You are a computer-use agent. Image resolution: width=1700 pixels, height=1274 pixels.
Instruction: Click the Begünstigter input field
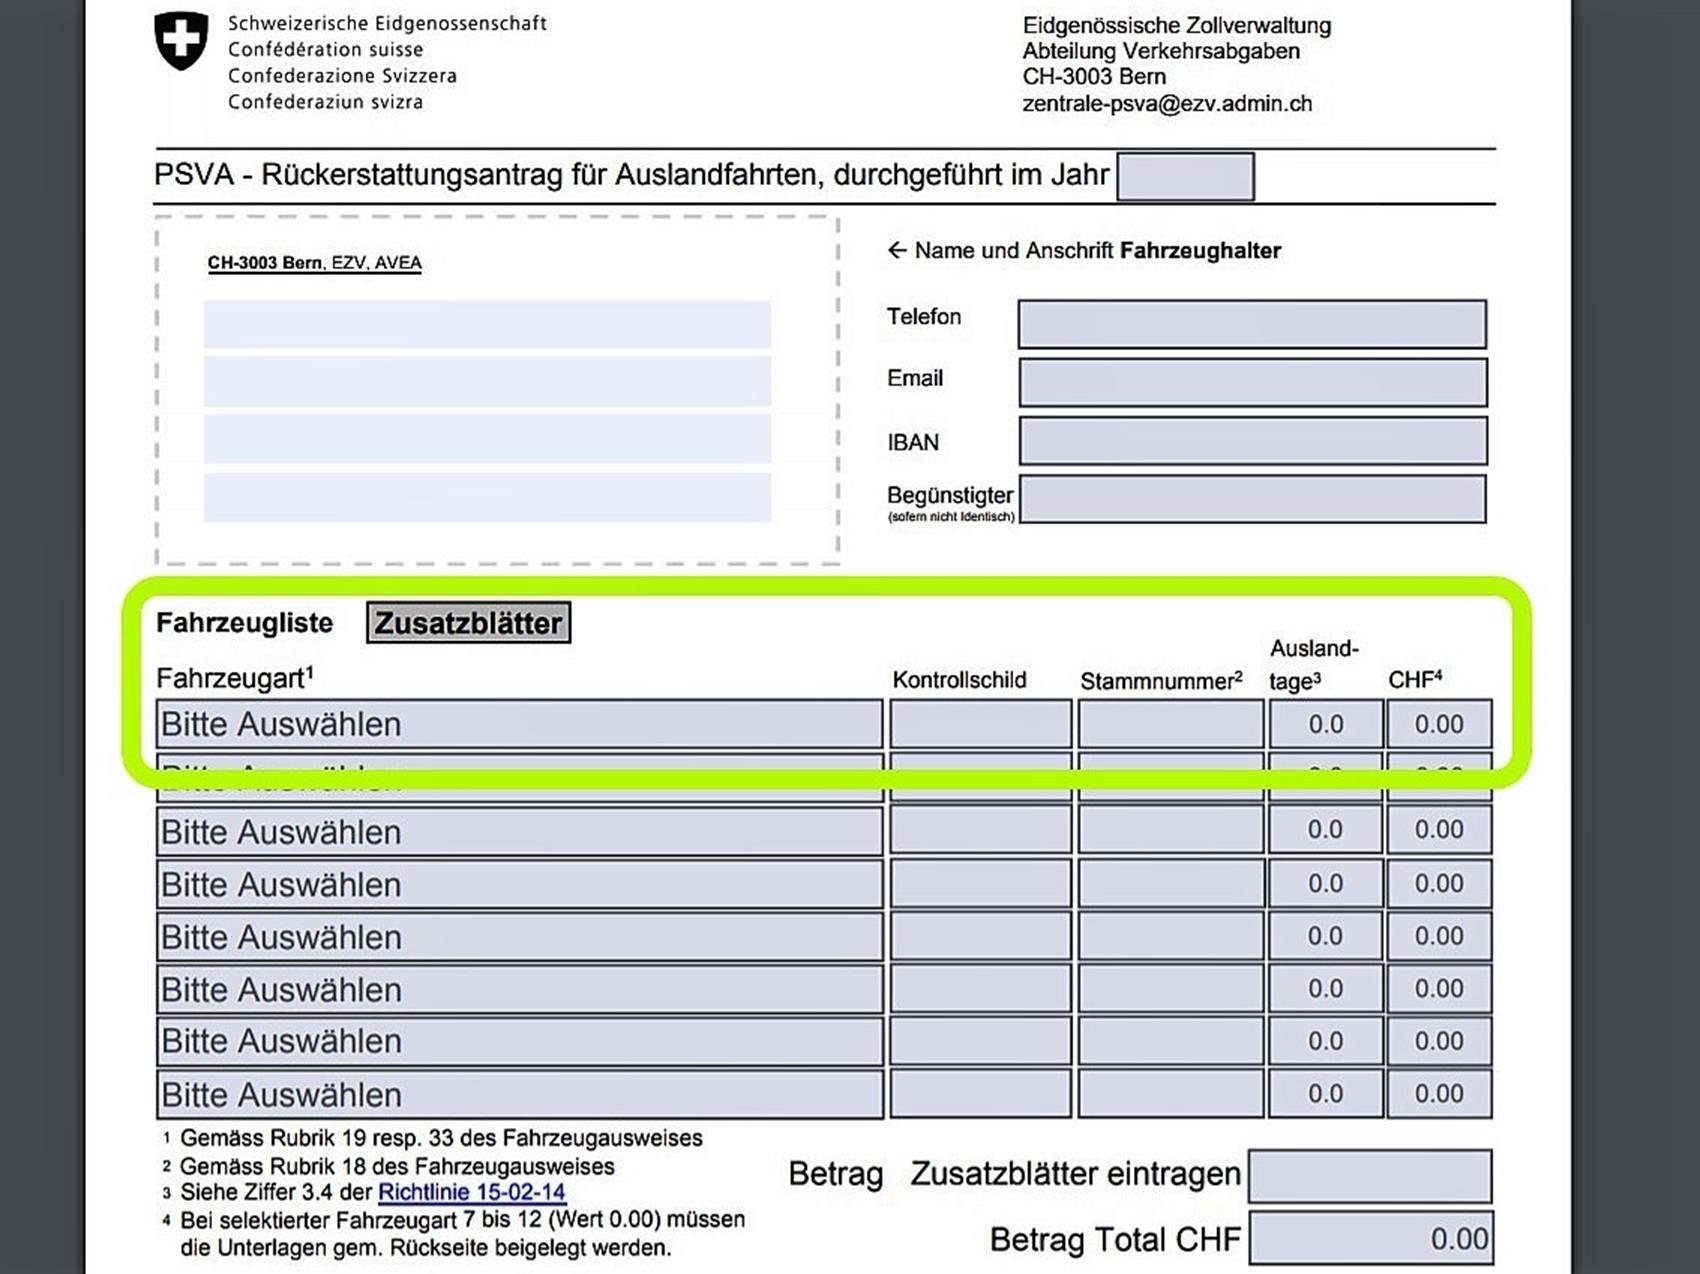click(1251, 499)
